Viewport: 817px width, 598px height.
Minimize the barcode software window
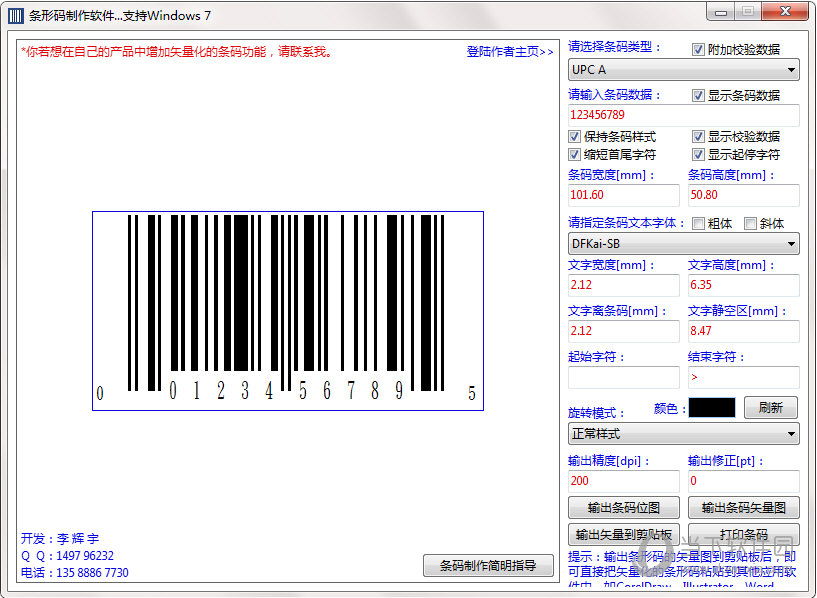coord(721,11)
